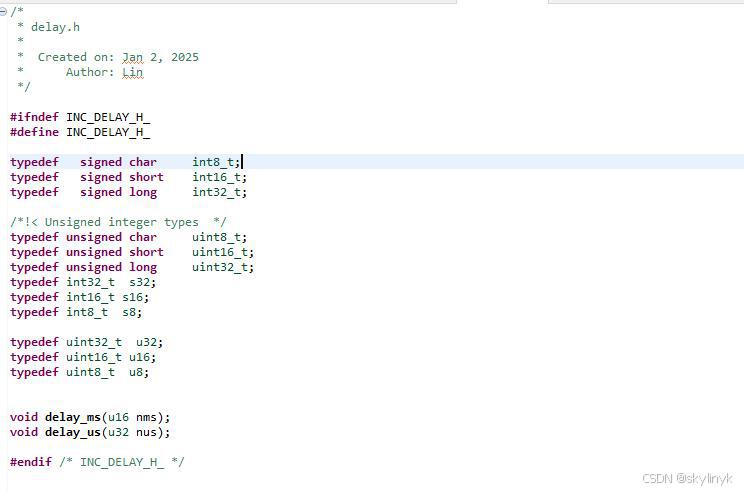744x491 pixels.
Task: Click 'Created on: Jan 2, 2025' comment
Action: click(x=118, y=57)
